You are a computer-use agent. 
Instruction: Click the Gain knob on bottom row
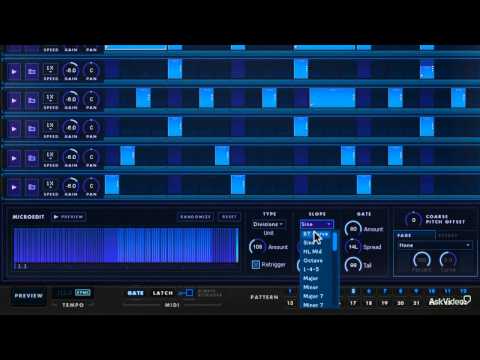(x=71, y=186)
